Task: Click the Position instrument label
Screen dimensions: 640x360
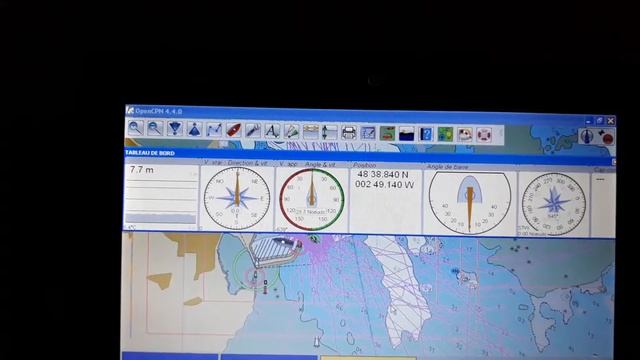Action: (364, 165)
